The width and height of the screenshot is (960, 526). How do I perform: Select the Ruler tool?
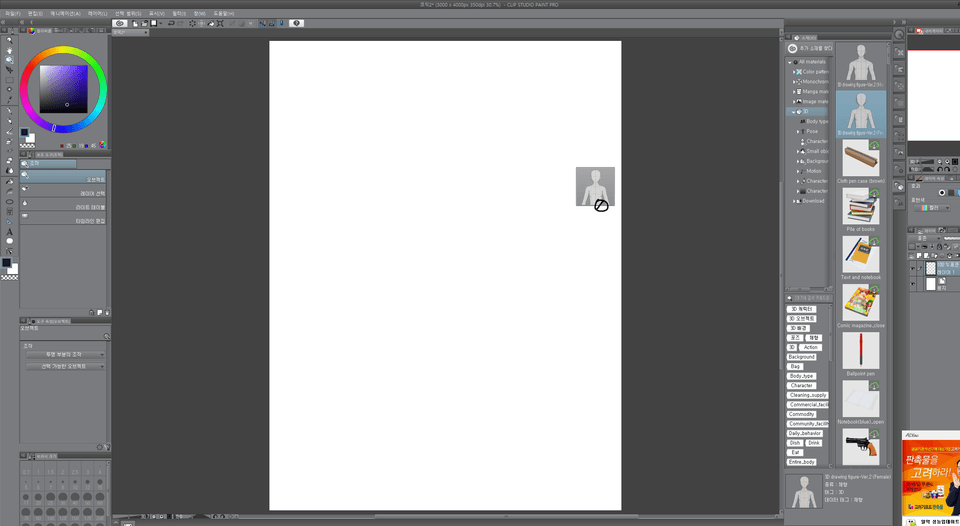pyautogui.click(x=9, y=221)
